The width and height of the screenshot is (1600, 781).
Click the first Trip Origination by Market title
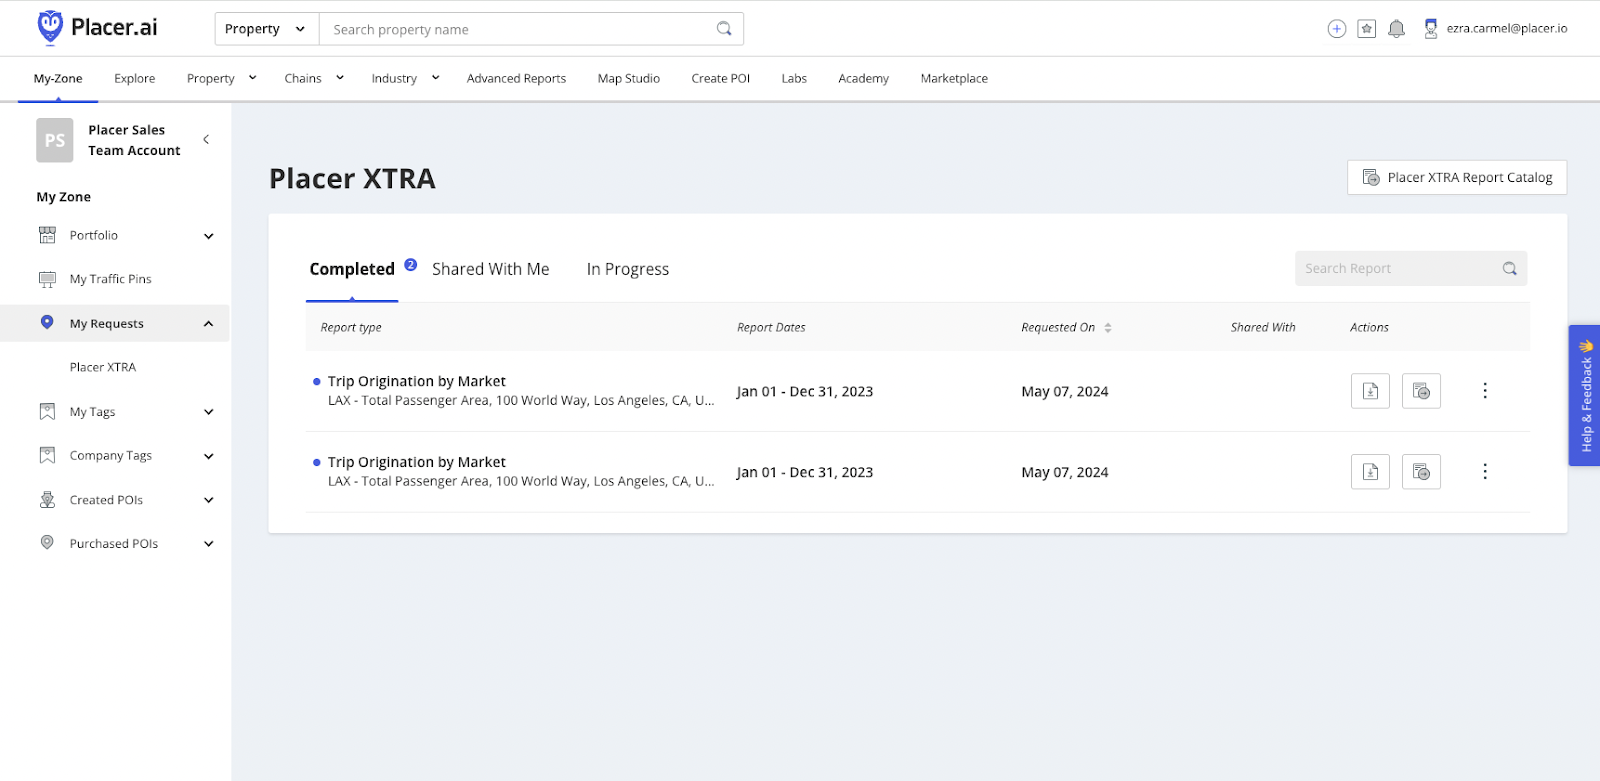click(x=417, y=381)
